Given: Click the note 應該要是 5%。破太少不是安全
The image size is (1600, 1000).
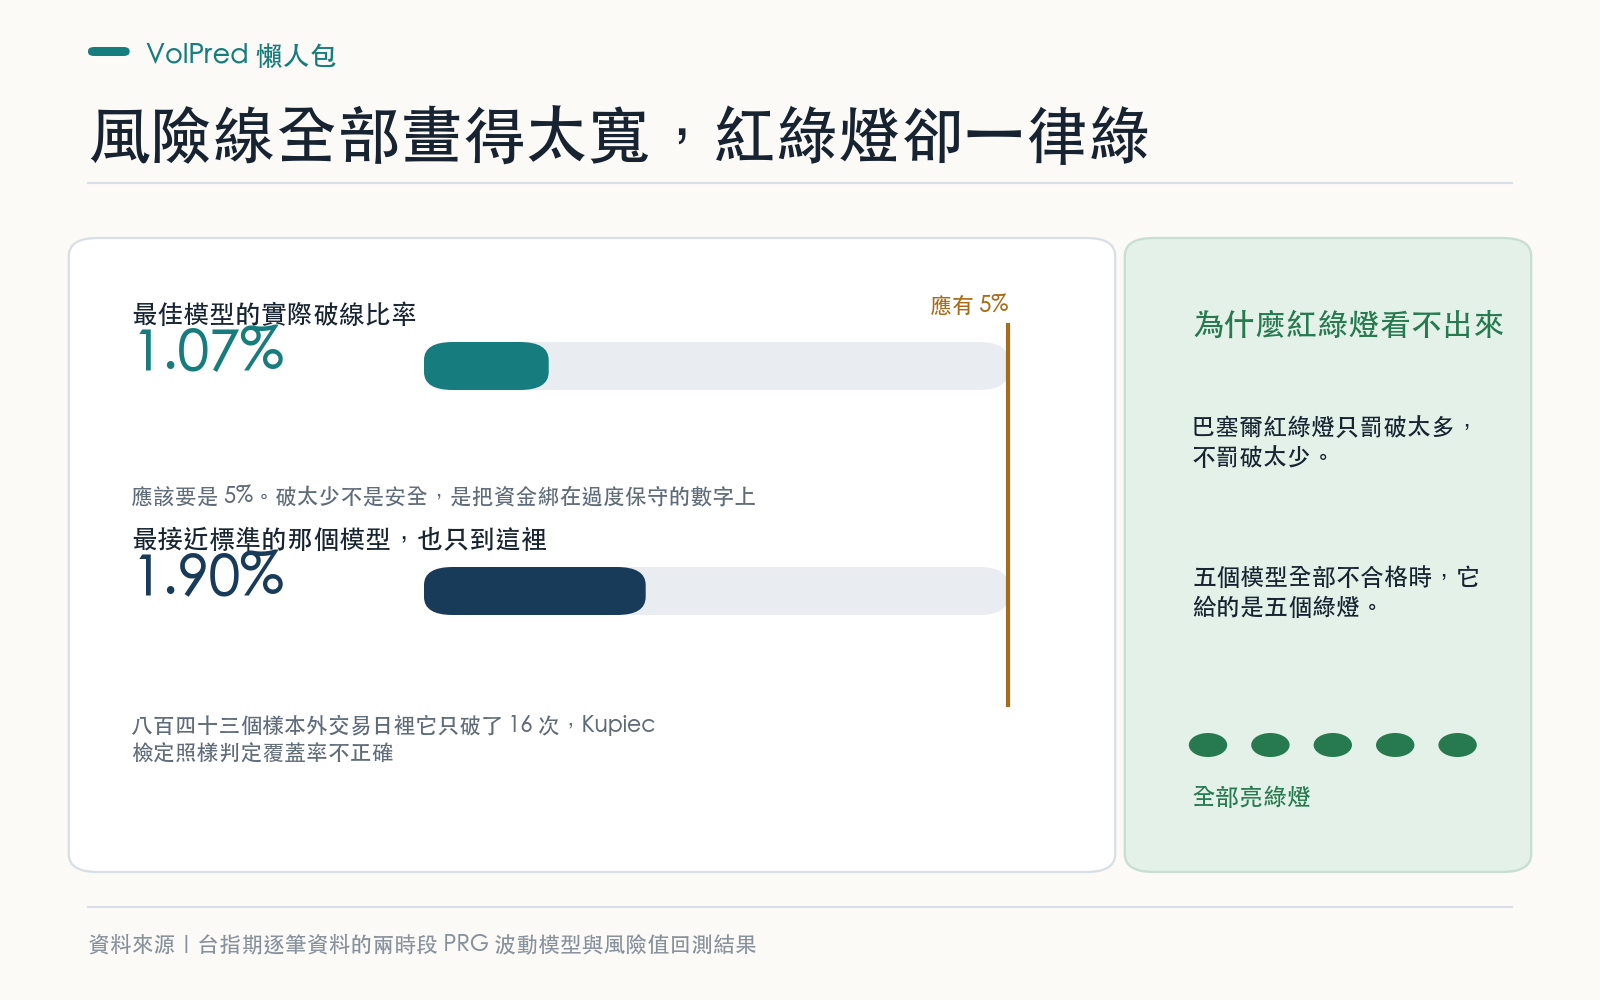Looking at the screenshot, I should click(280, 496).
